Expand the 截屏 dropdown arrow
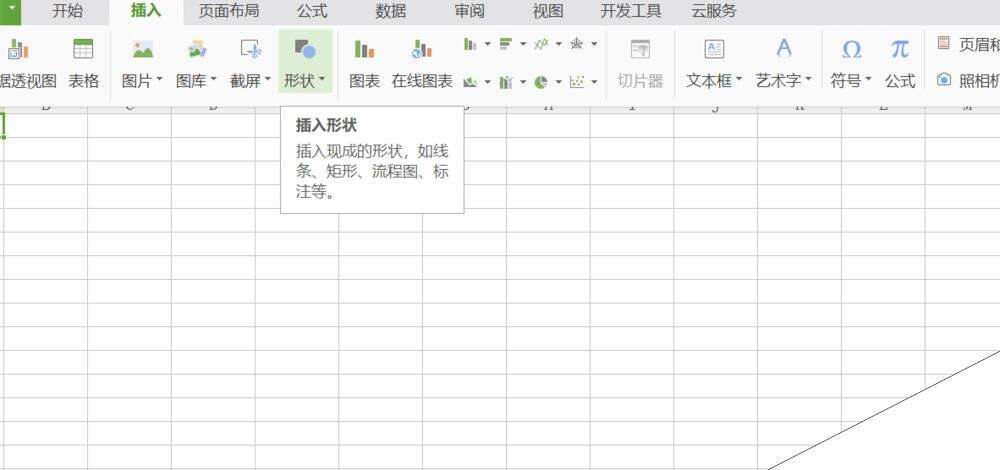 (268, 80)
